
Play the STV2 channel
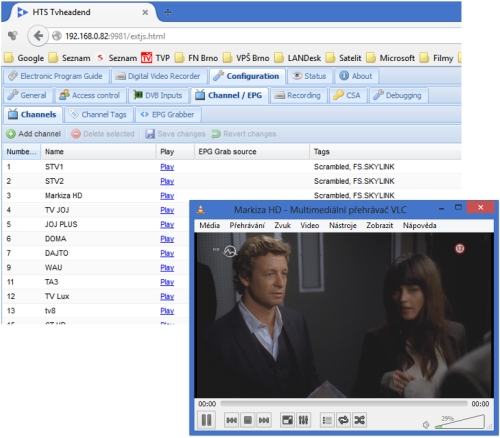pyautogui.click(x=167, y=181)
